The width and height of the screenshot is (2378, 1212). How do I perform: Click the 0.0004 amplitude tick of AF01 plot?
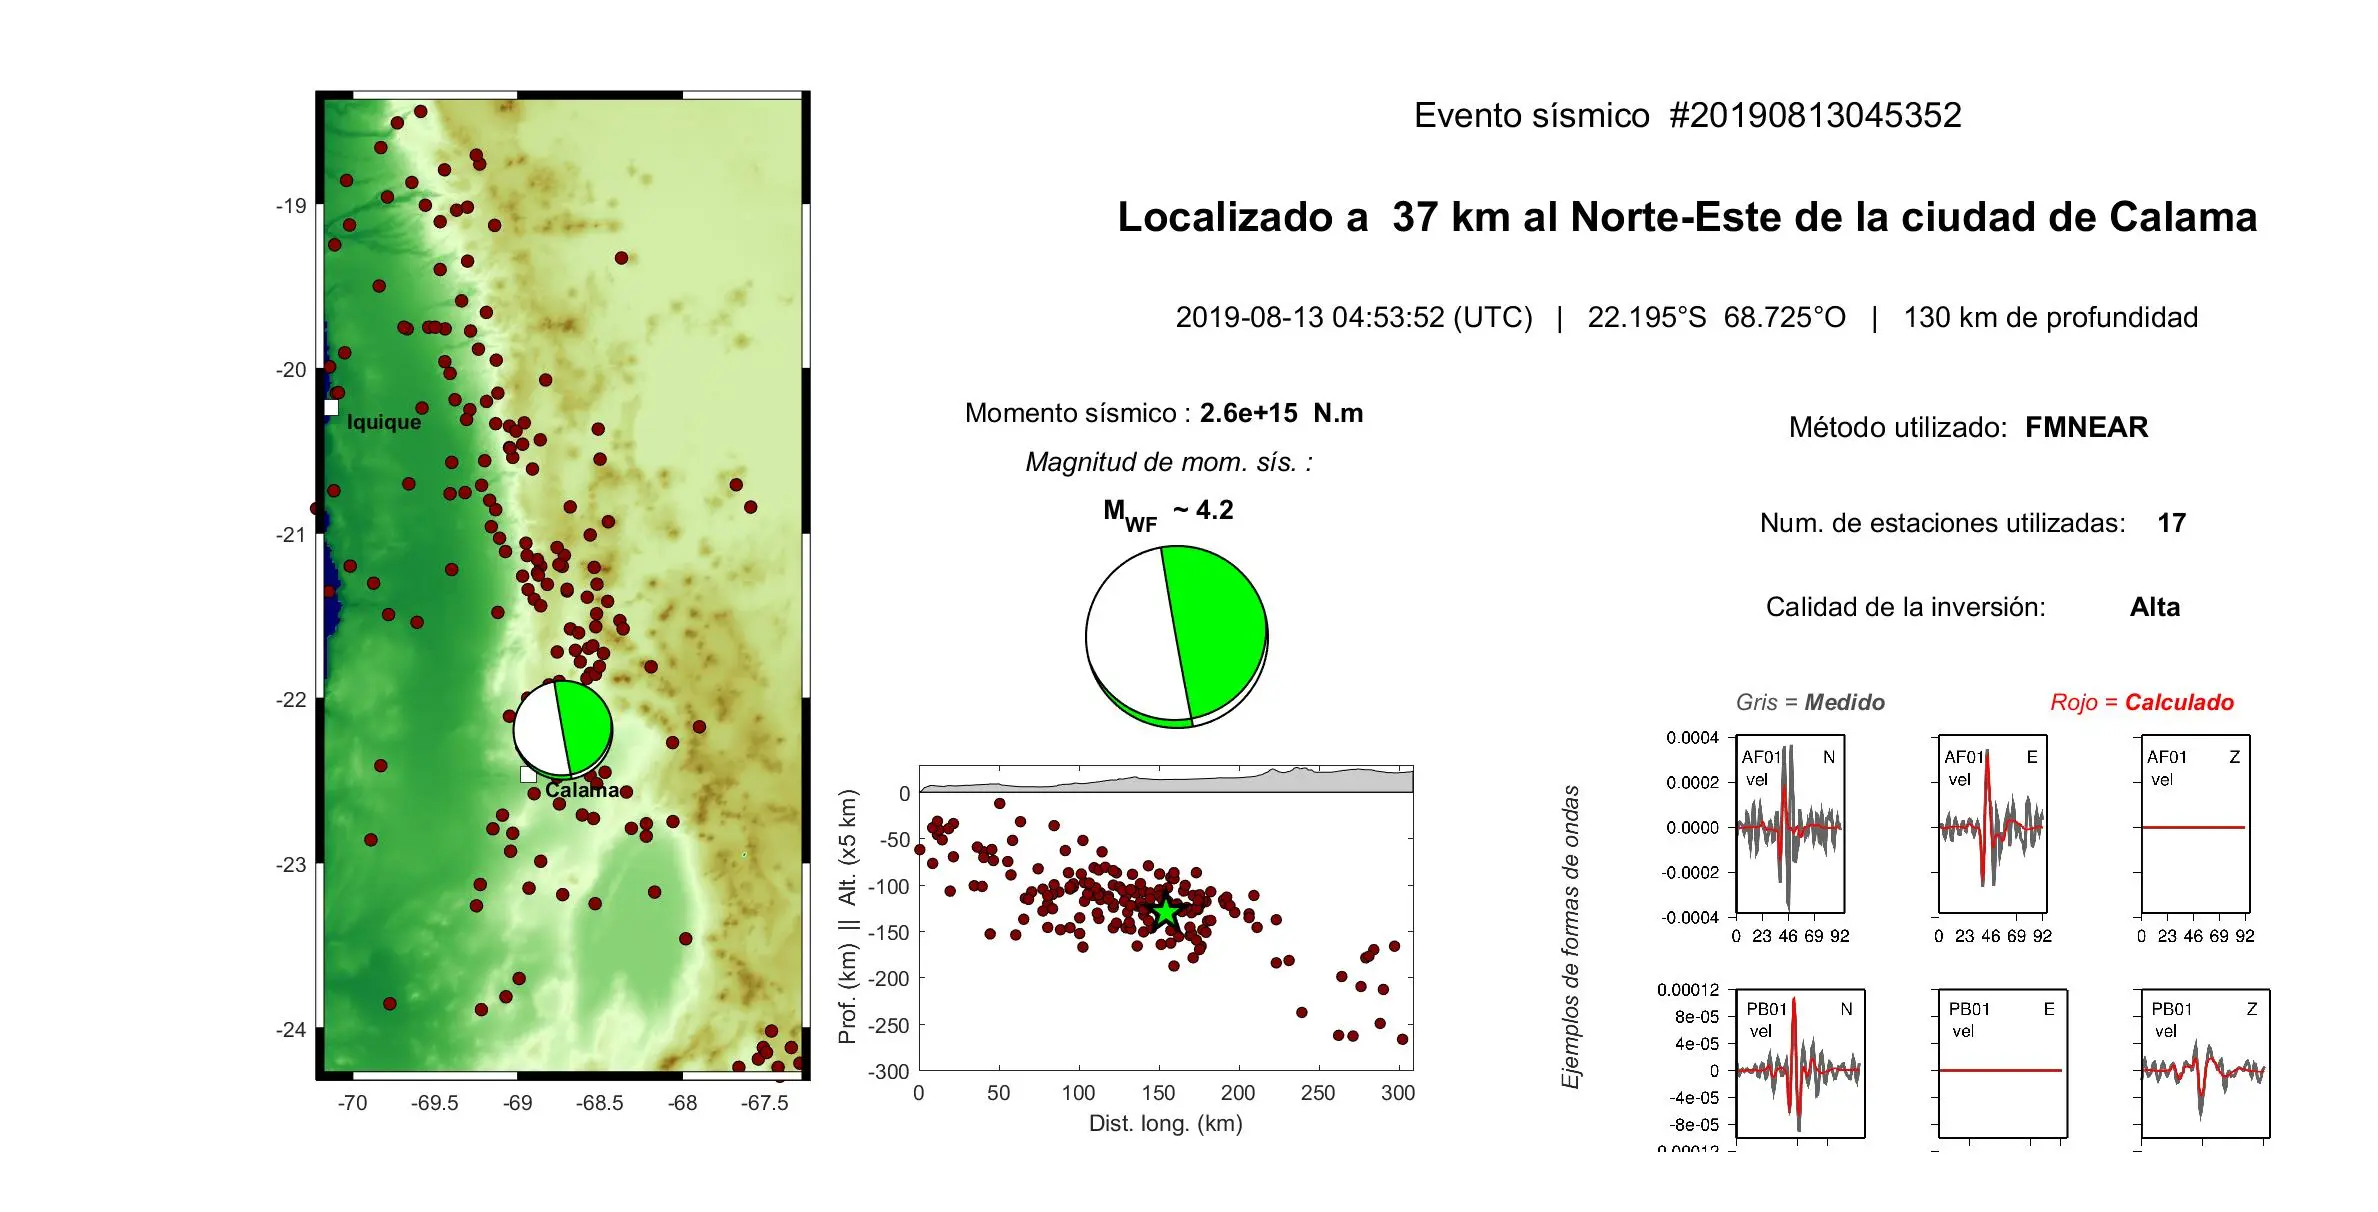pos(1692,738)
